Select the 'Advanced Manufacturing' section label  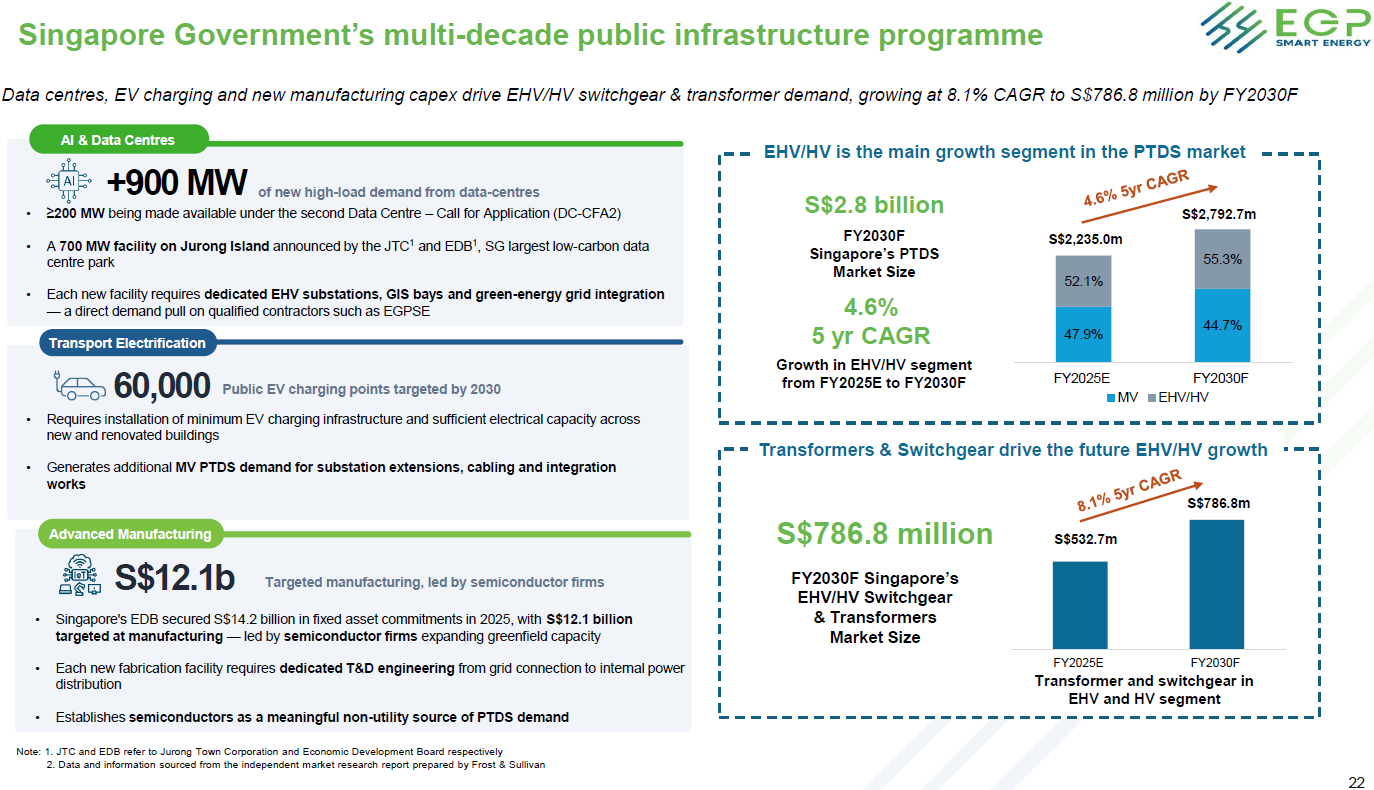click(130, 534)
